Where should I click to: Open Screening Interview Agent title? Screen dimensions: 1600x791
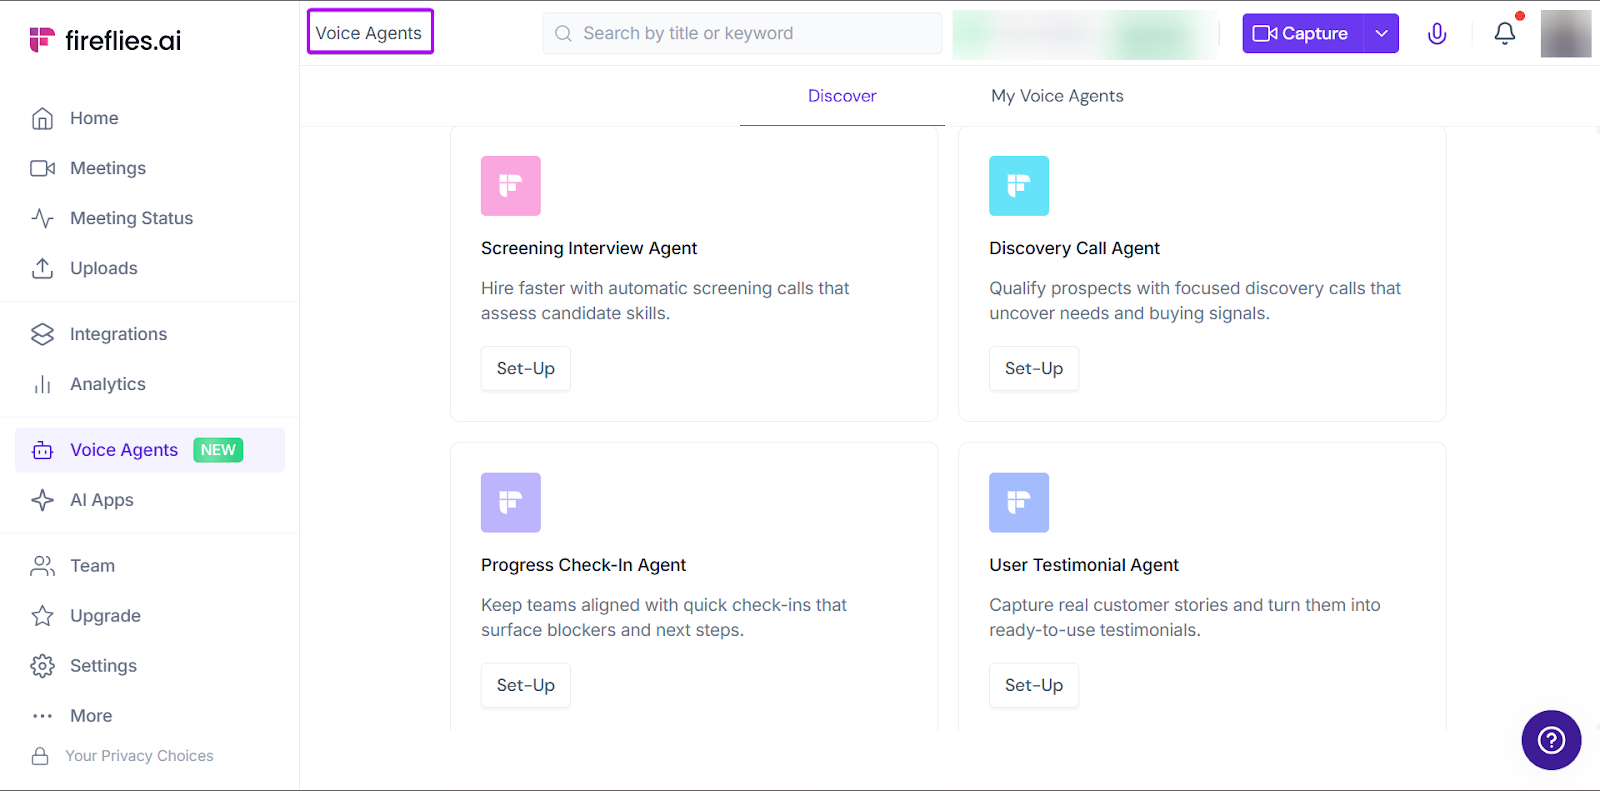589,248
